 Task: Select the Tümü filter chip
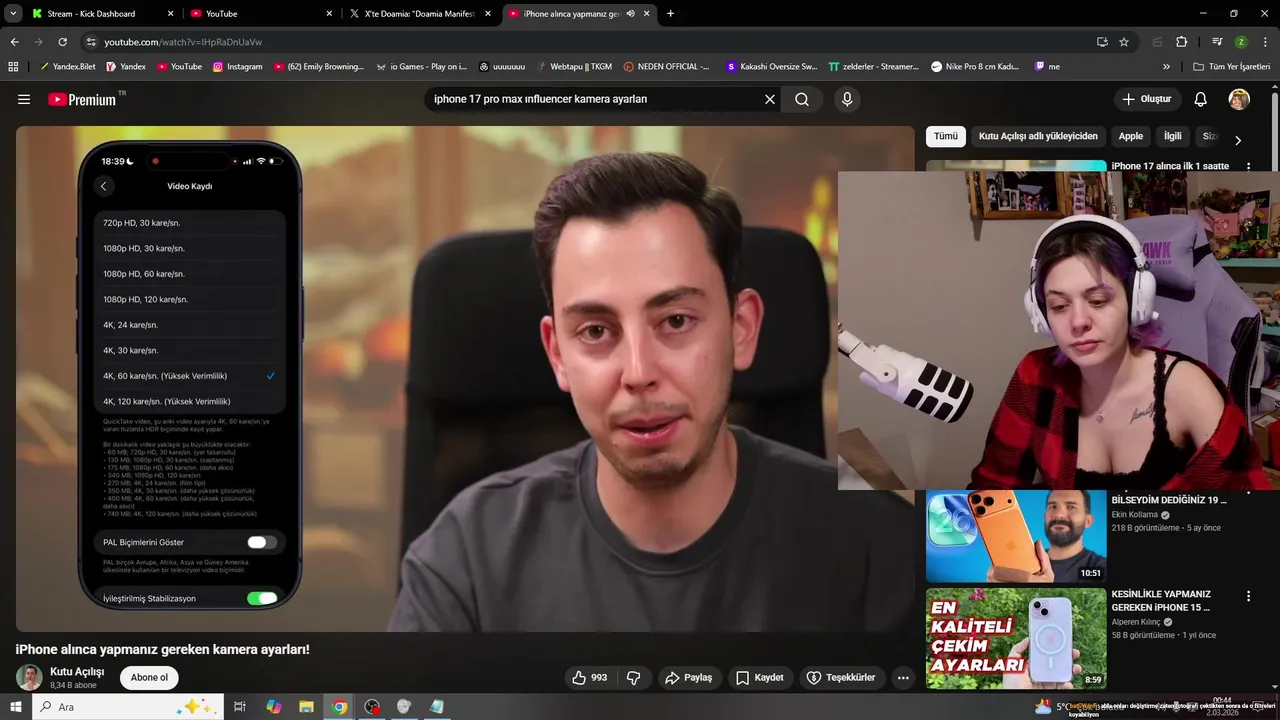pos(946,137)
